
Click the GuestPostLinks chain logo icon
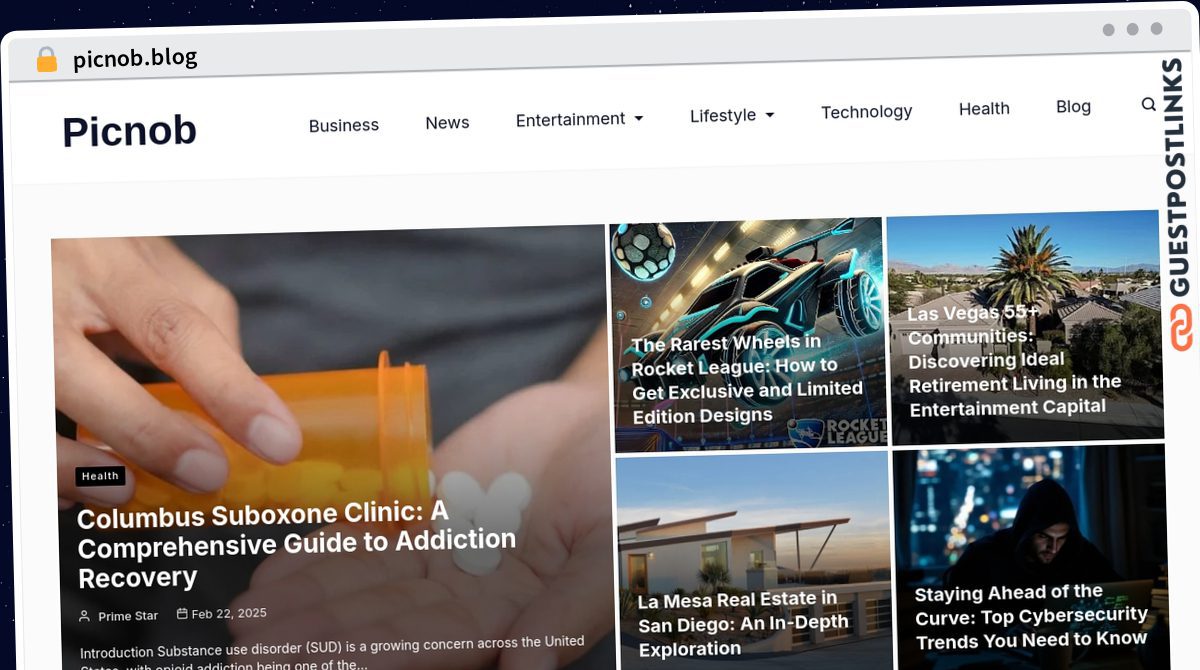(1182, 329)
